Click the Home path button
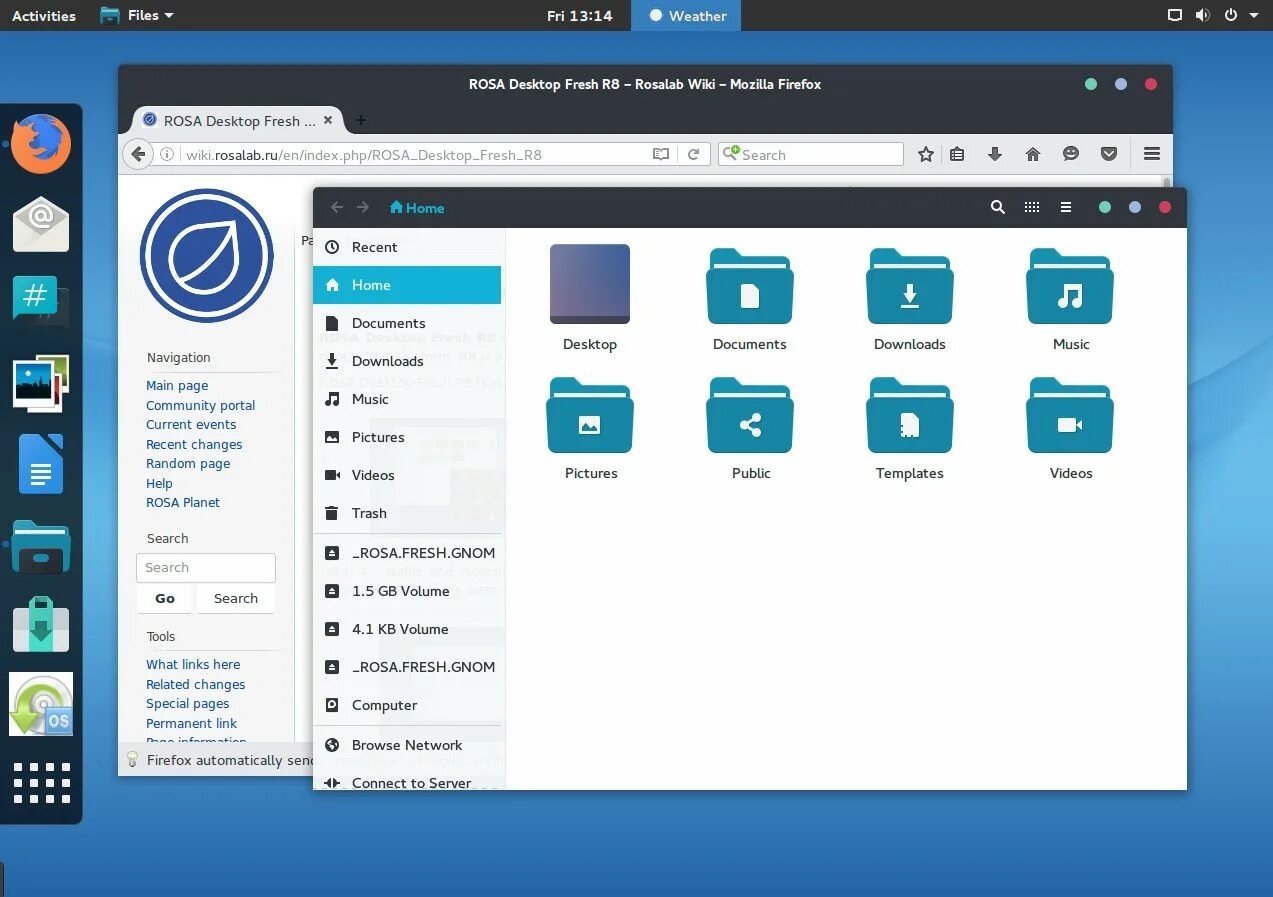The width and height of the screenshot is (1273, 897). (417, 208)
